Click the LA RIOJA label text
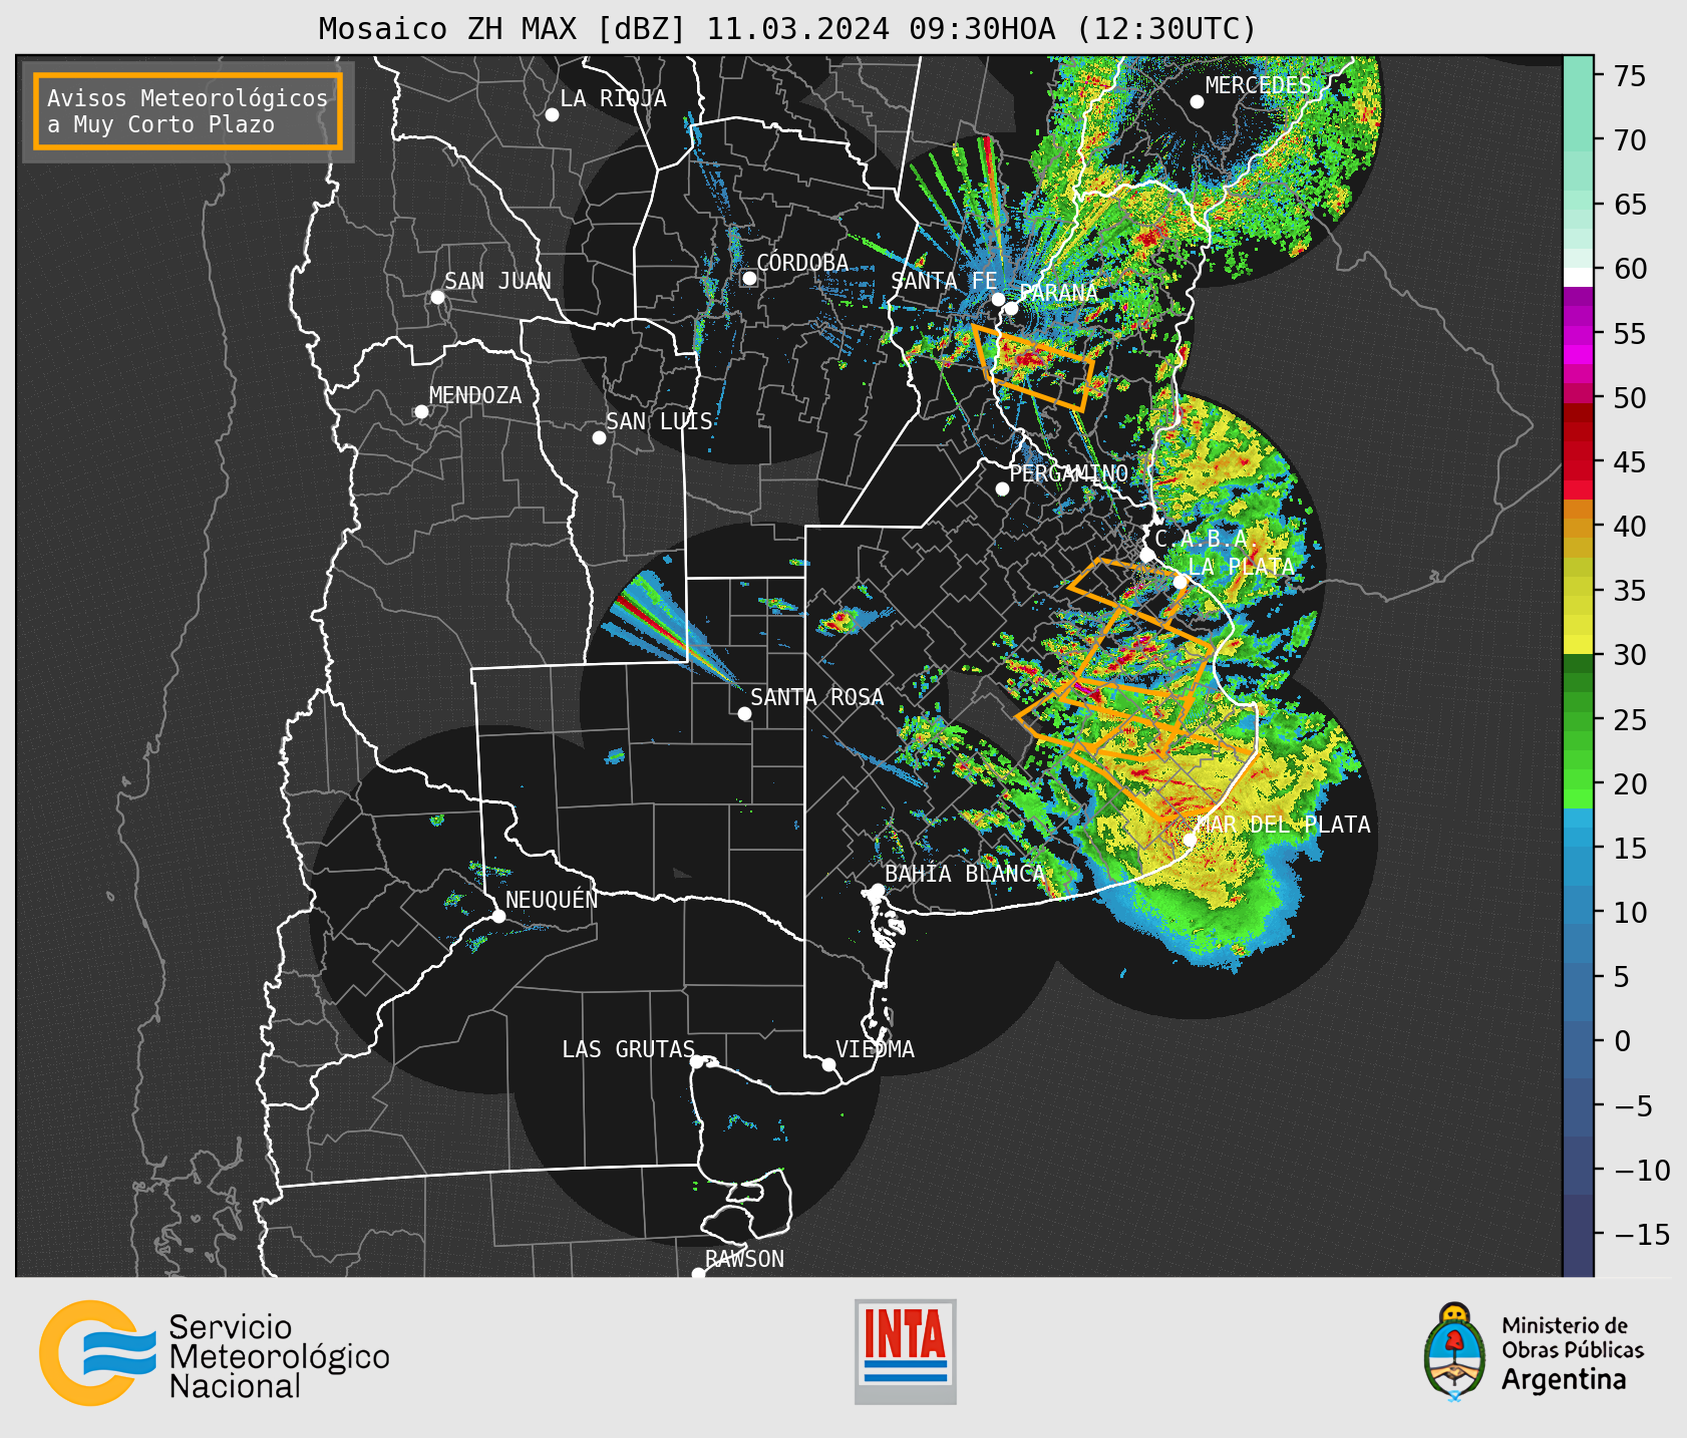The height and width of the screenshot is (1438, 1687). [613, 98]
